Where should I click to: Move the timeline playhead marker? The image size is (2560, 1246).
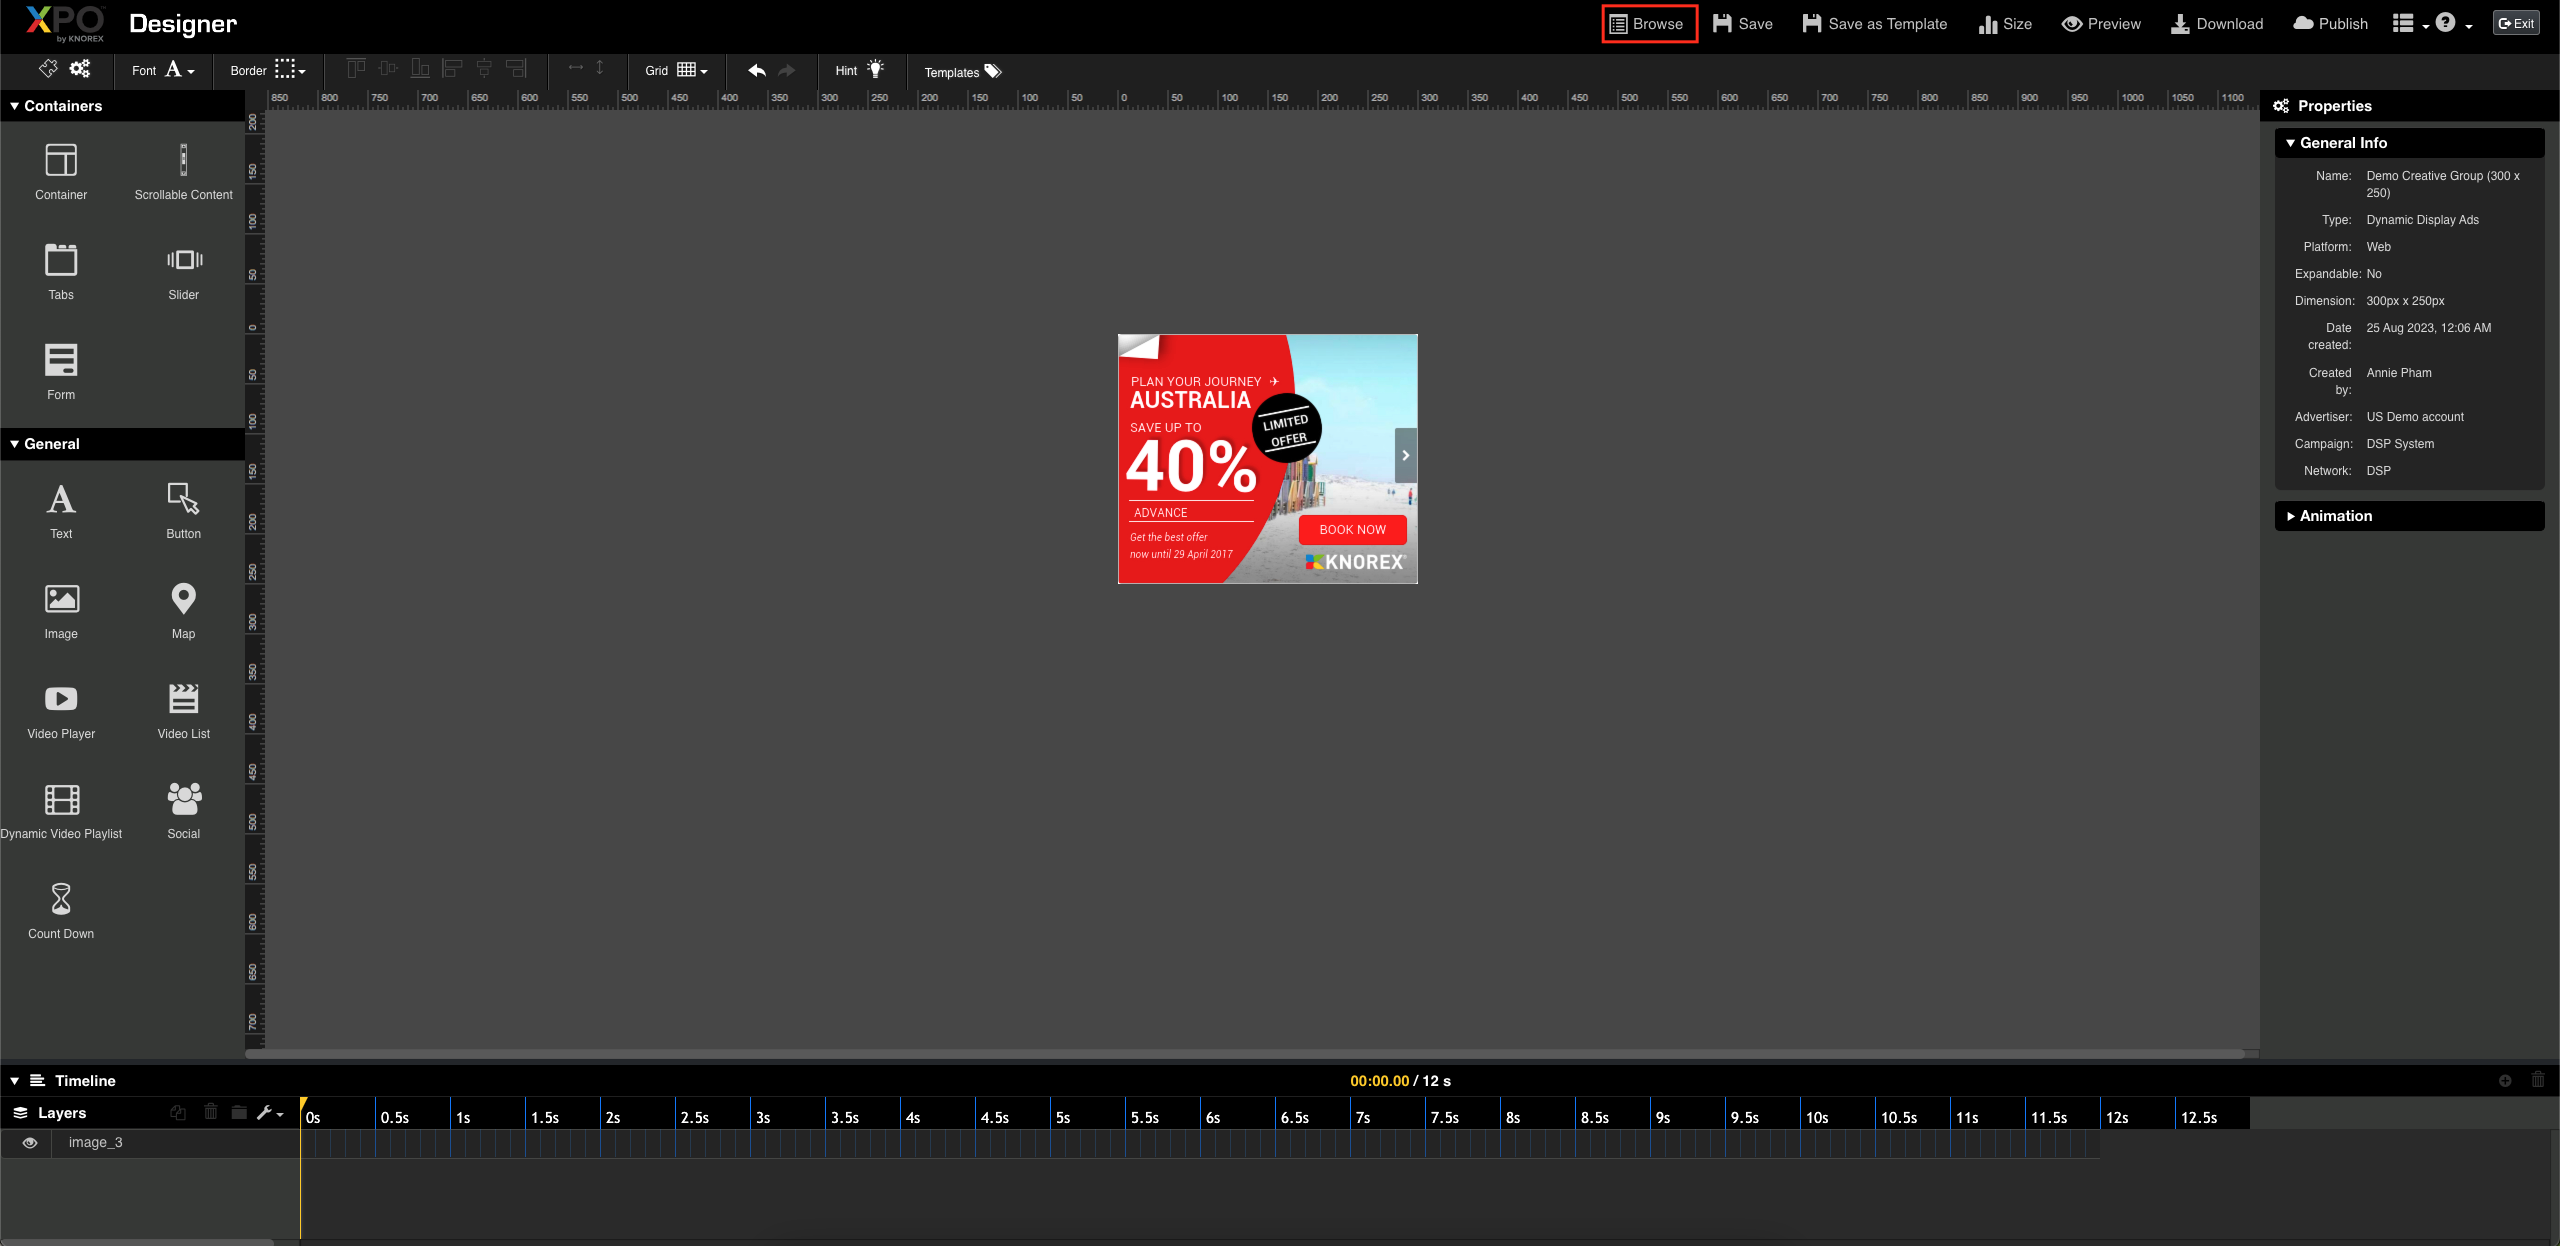point(302,1104)
